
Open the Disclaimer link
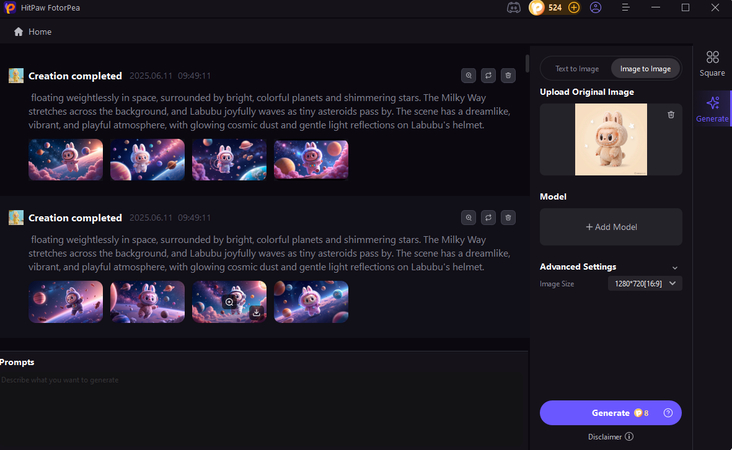coord(610,437)
